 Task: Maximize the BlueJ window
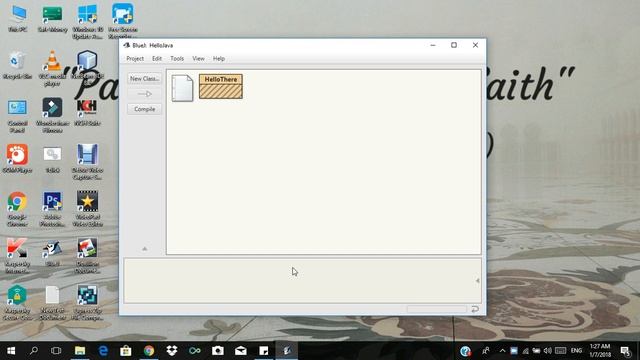[454, 45]
